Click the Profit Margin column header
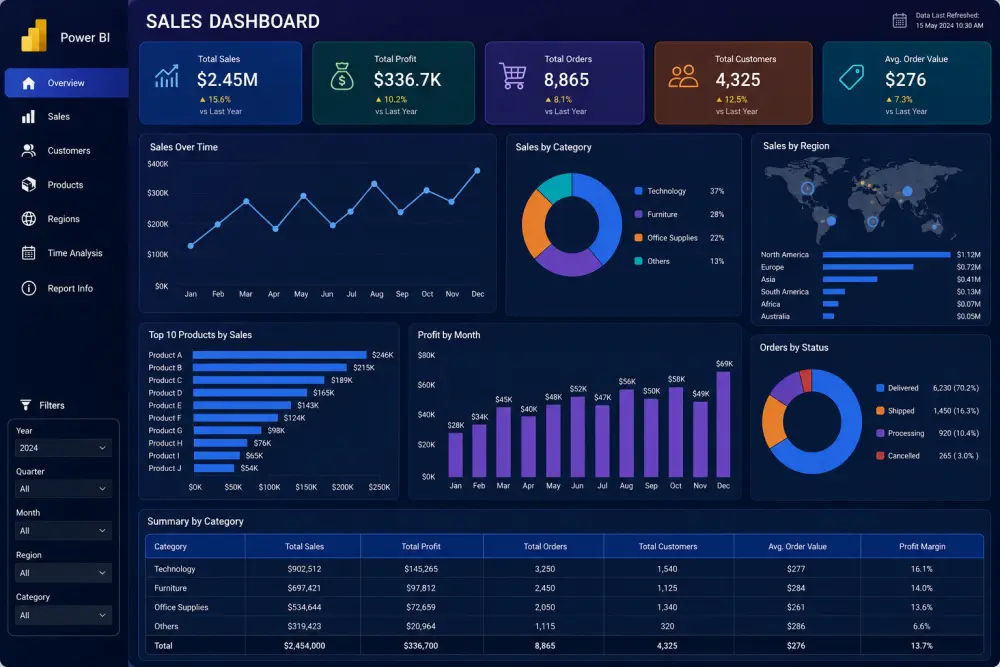Screen dimensions: 1000x667 click(922, 546)
